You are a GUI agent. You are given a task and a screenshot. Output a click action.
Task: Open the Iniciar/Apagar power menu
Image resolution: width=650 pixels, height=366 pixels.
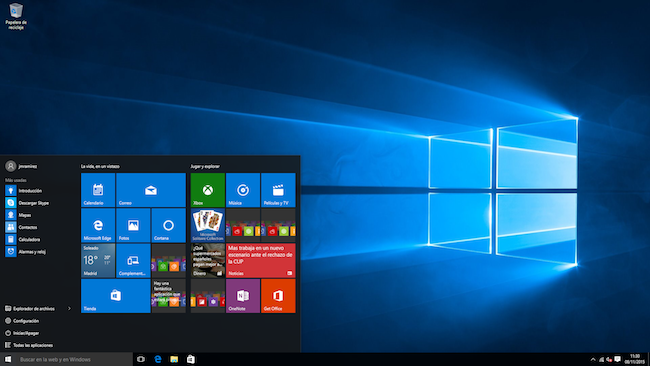tap(22, 333)
